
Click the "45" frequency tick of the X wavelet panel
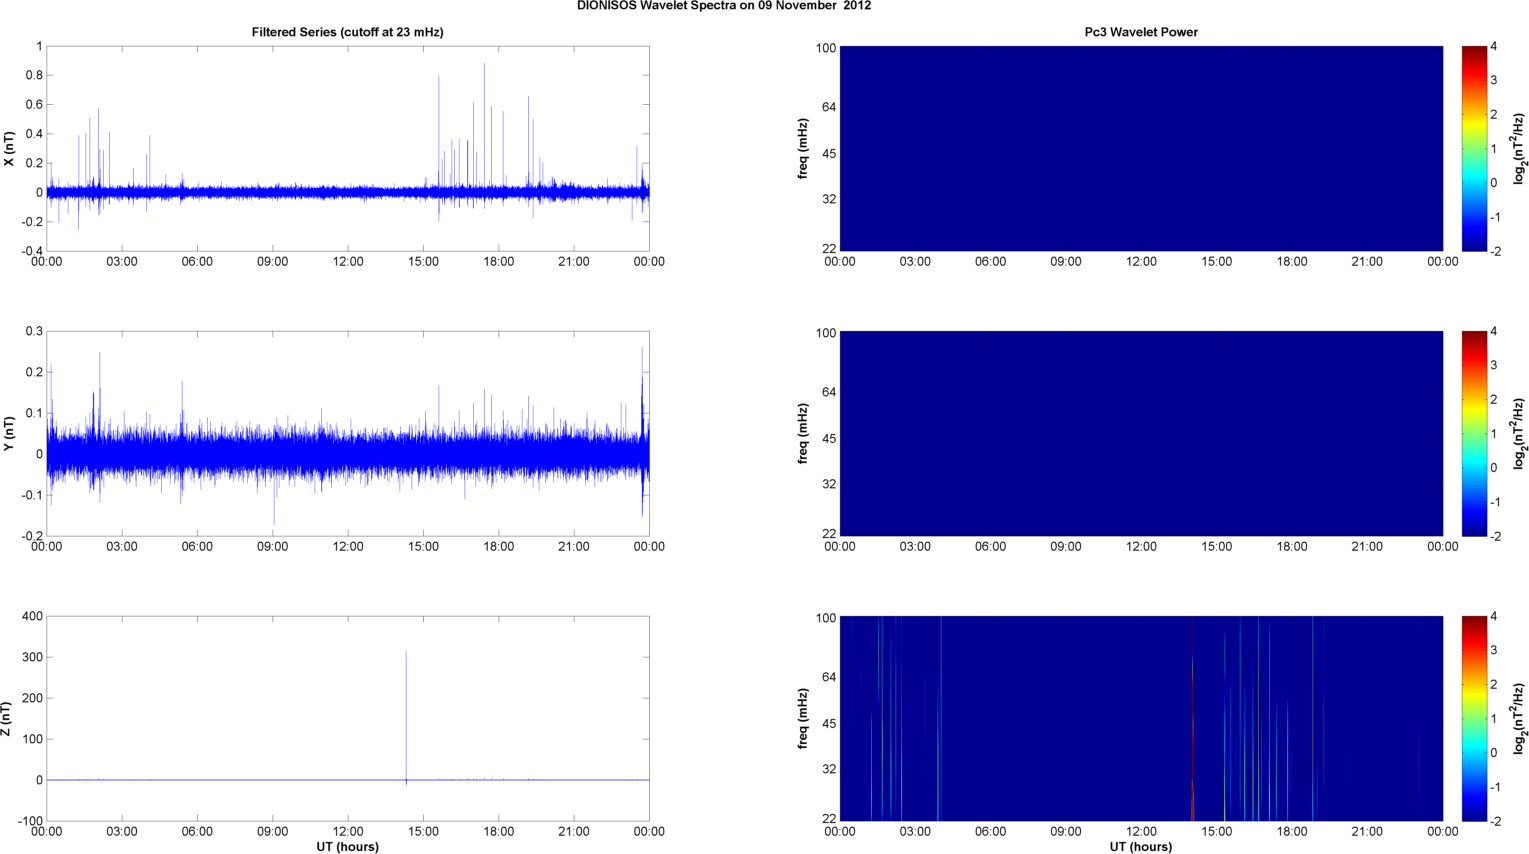(829, 154)
